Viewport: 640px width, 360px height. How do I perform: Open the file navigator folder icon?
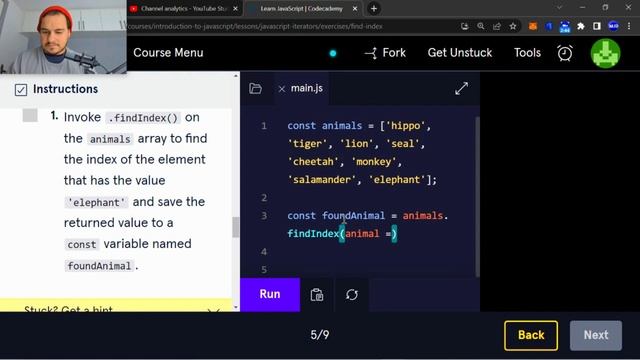[256, 89]
